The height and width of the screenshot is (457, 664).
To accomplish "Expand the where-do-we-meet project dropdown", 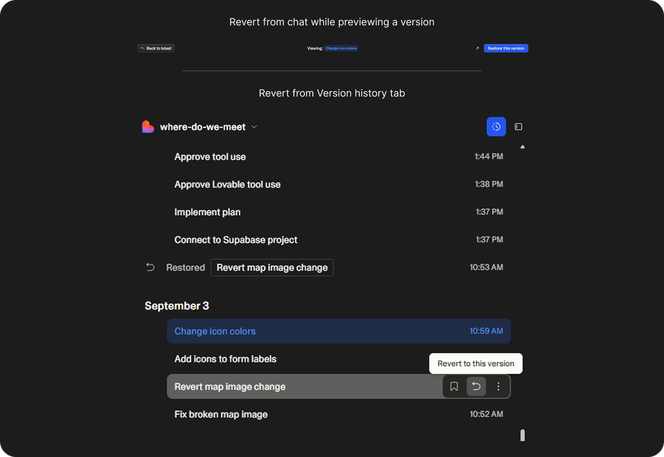I will [x=254, y=127].
